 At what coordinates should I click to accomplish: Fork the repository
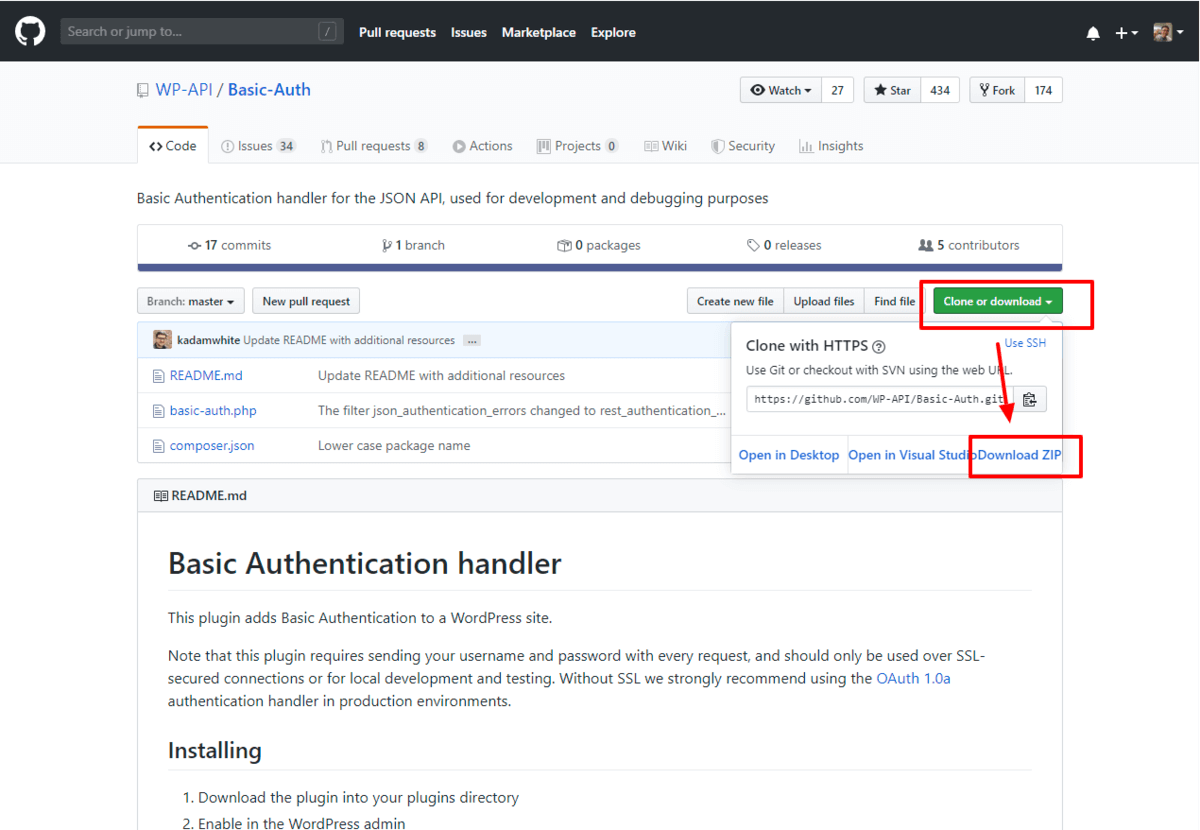(998, 90)
